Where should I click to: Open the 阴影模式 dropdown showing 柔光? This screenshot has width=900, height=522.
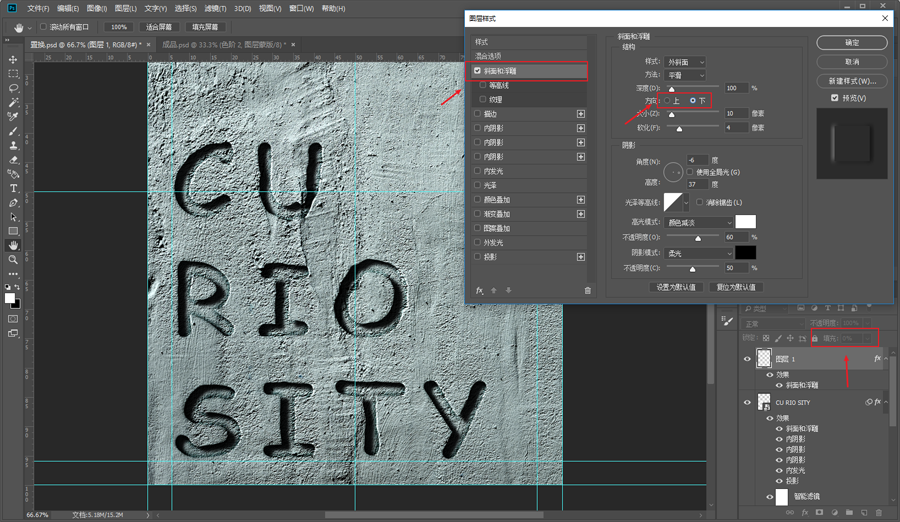pos(699,253)
